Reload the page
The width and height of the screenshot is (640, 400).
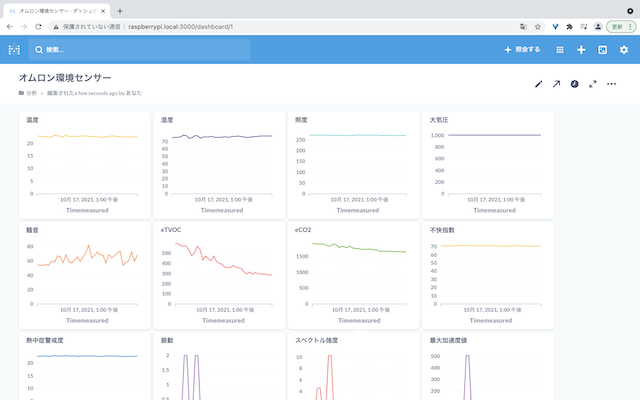38,27
